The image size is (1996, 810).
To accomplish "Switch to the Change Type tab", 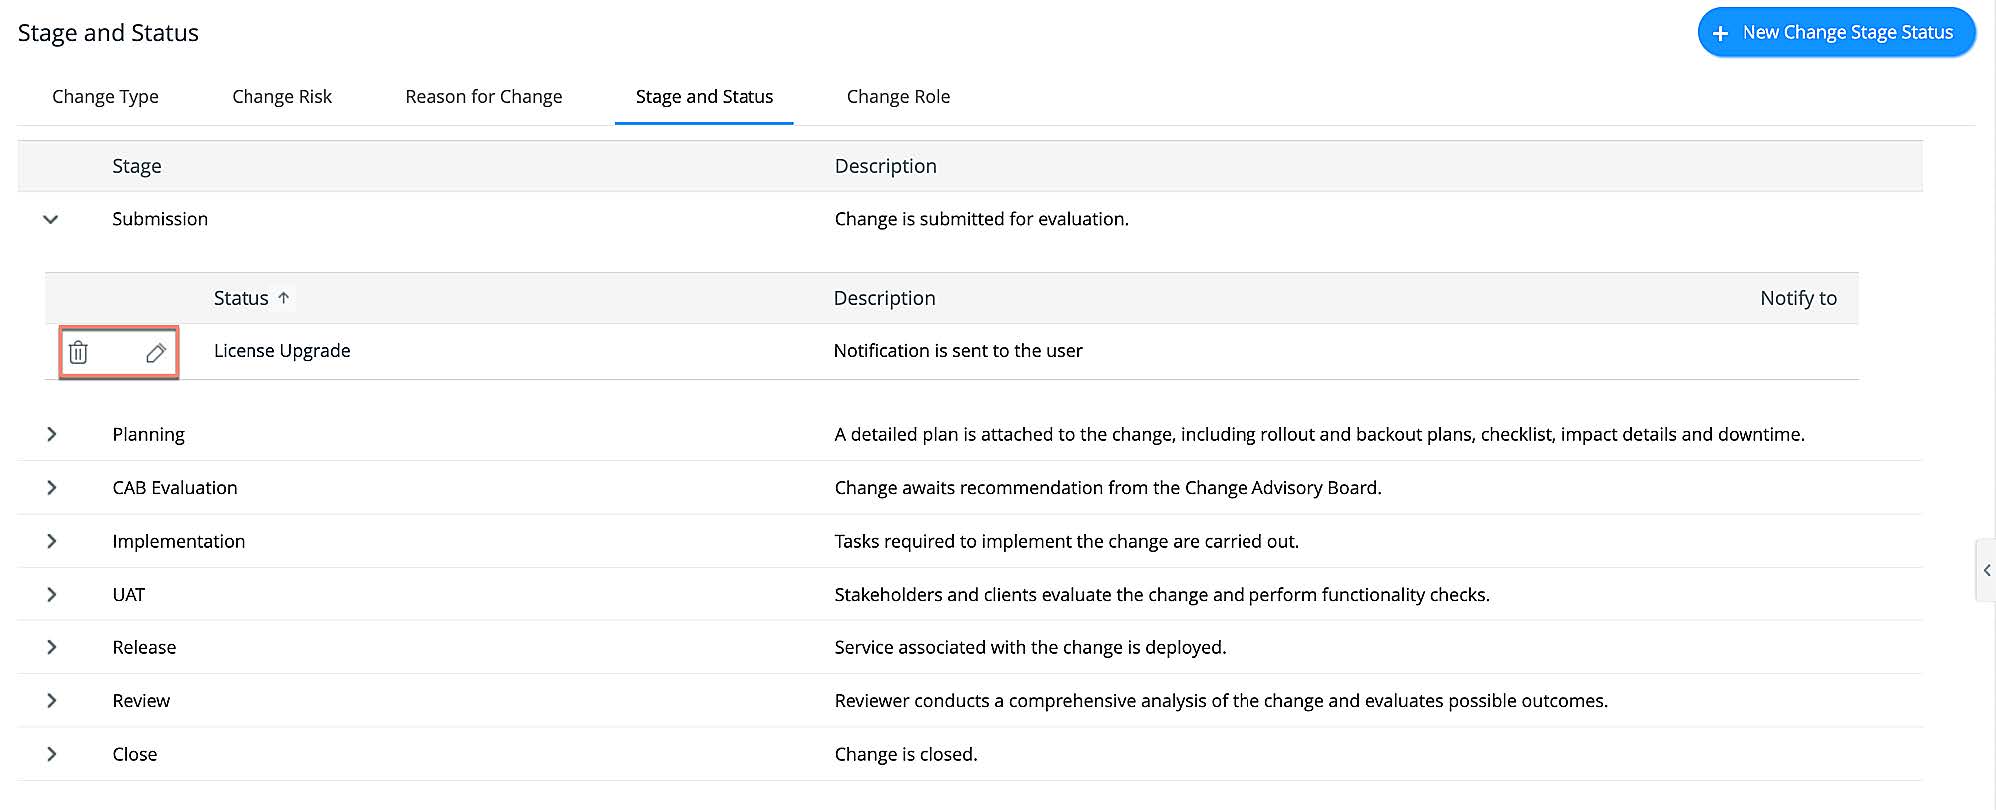I will [x=105, y=97].
